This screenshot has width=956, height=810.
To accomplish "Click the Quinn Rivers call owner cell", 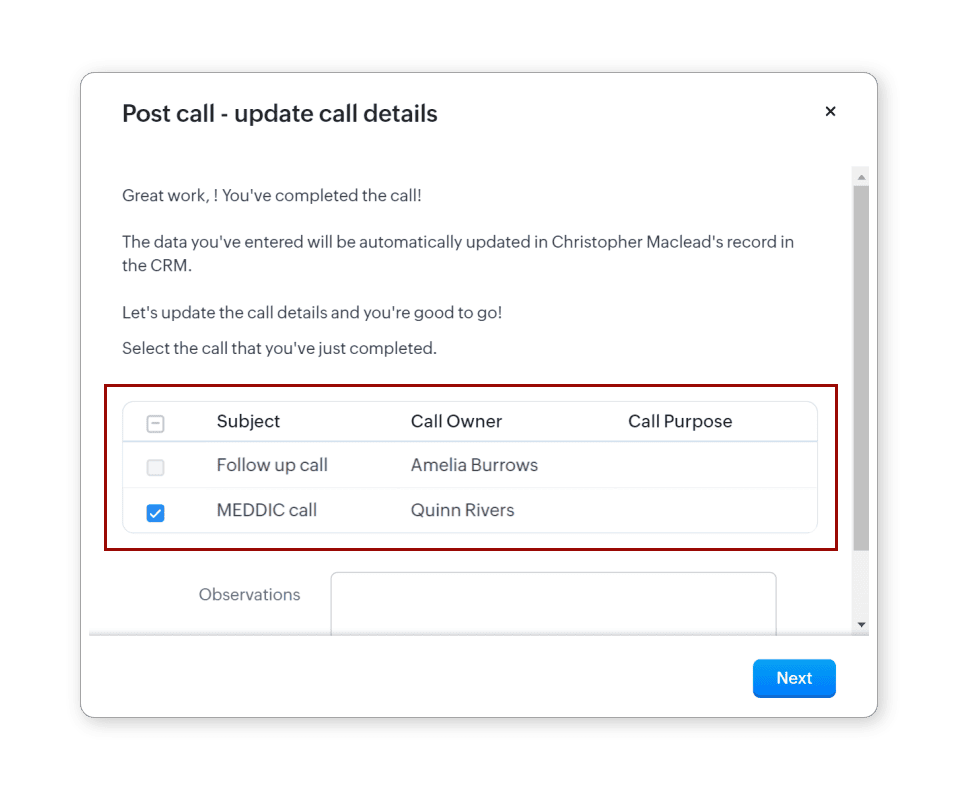I will point(462,510).
